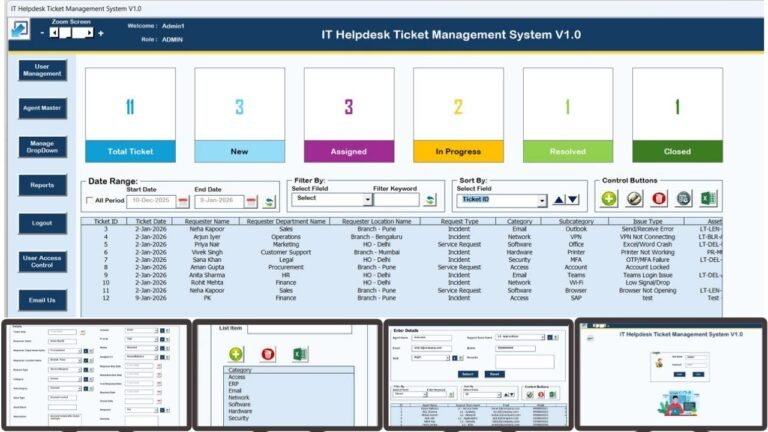
Task: Sort descending with the down arrow
Action: tap(573, 200)
